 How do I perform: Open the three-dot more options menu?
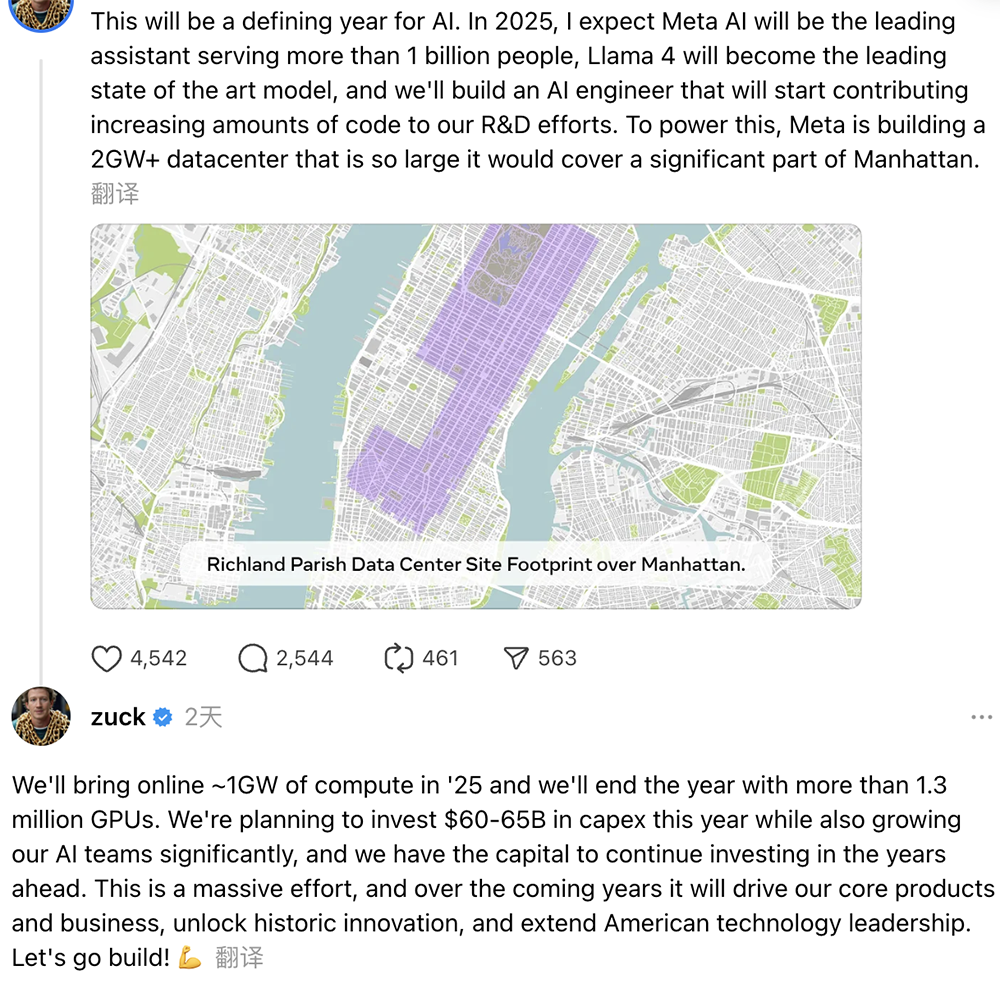(981, 718)
